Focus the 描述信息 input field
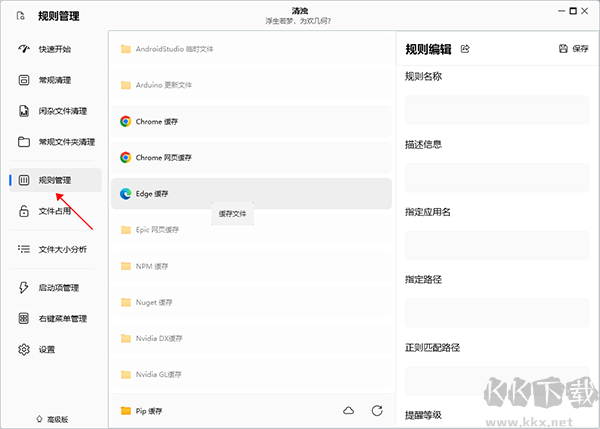 pyautogui.click(x=497, y=178)
